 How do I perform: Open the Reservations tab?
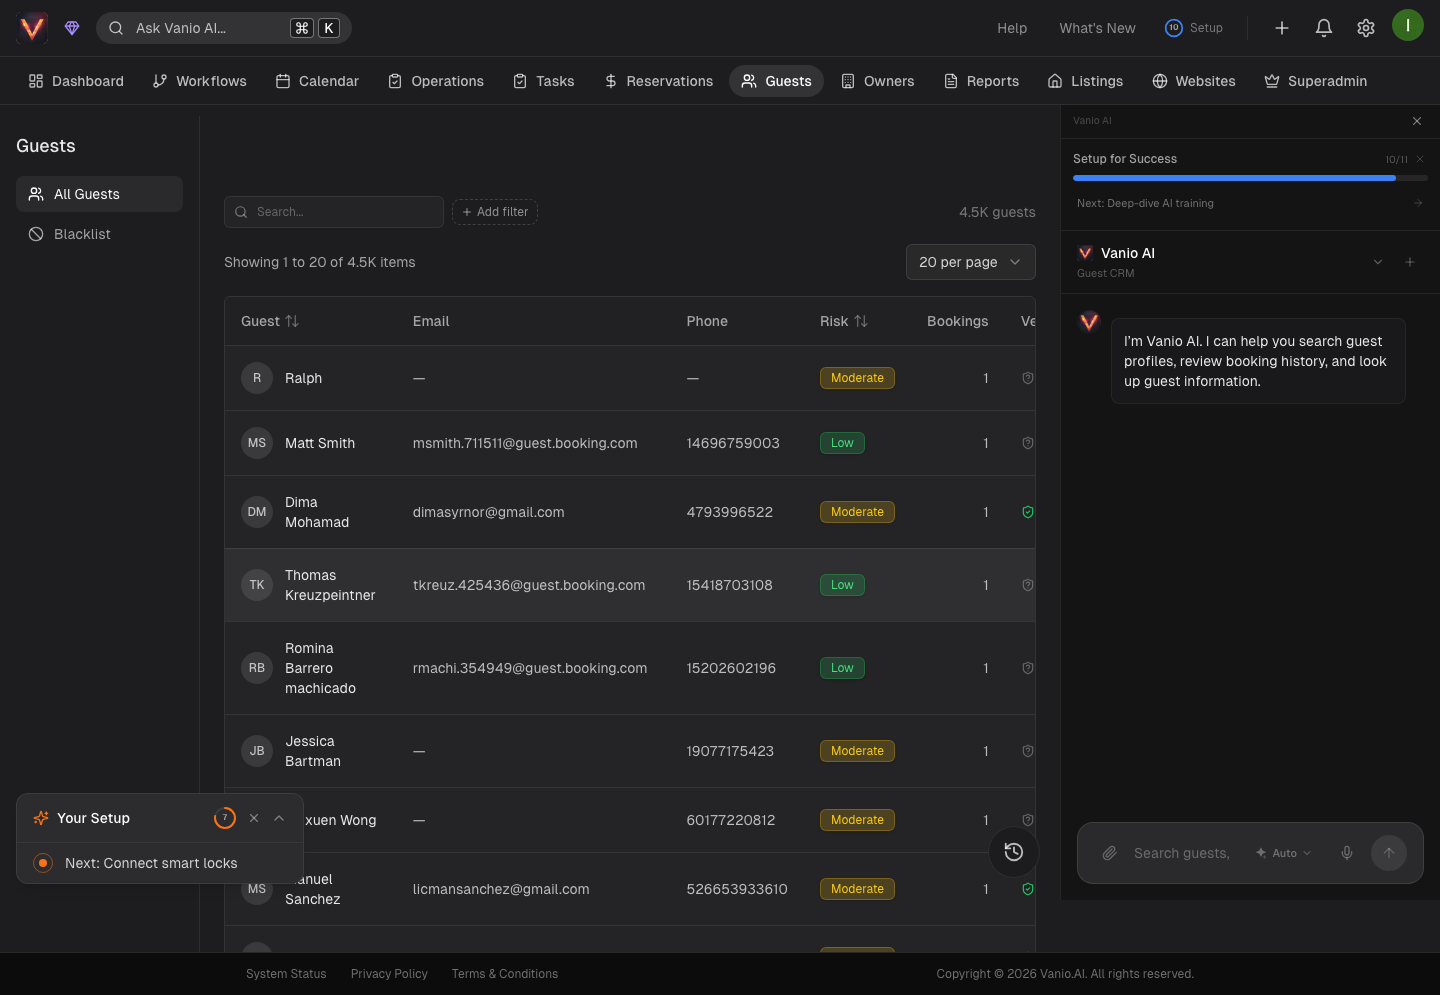pyautogui.click(x=659, y=81)
